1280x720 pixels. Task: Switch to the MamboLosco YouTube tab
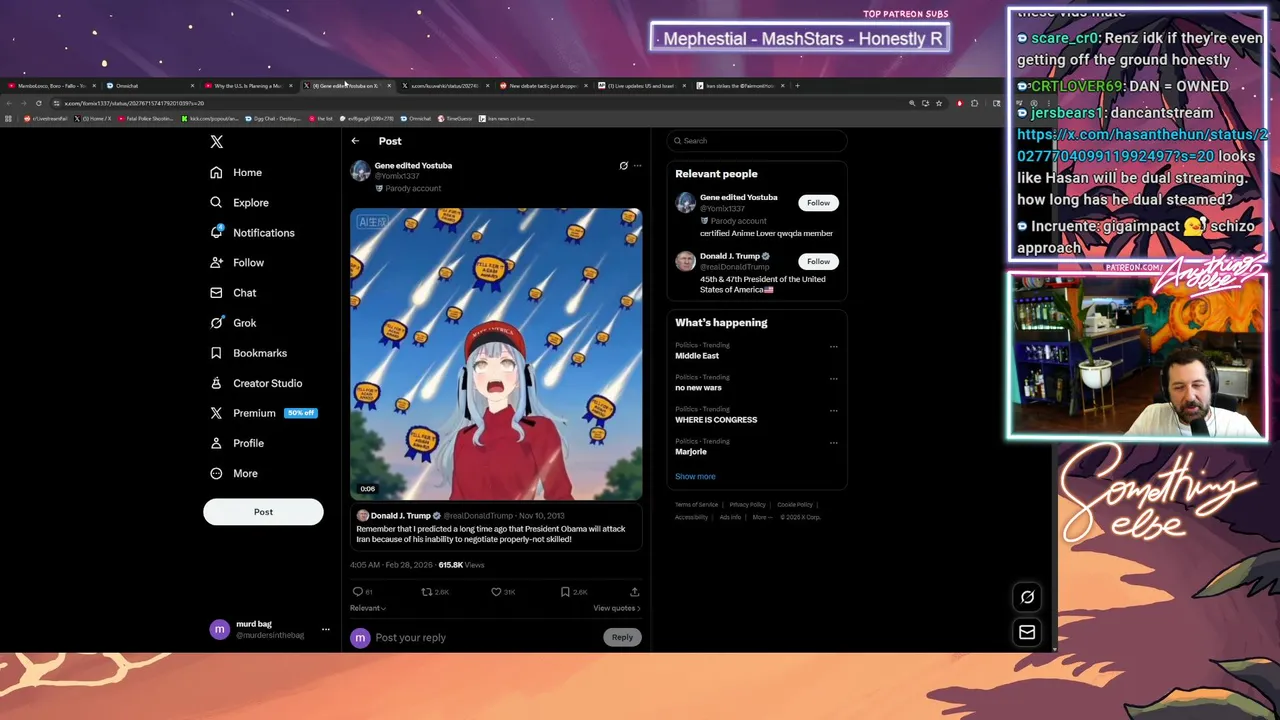pos(52,86)
